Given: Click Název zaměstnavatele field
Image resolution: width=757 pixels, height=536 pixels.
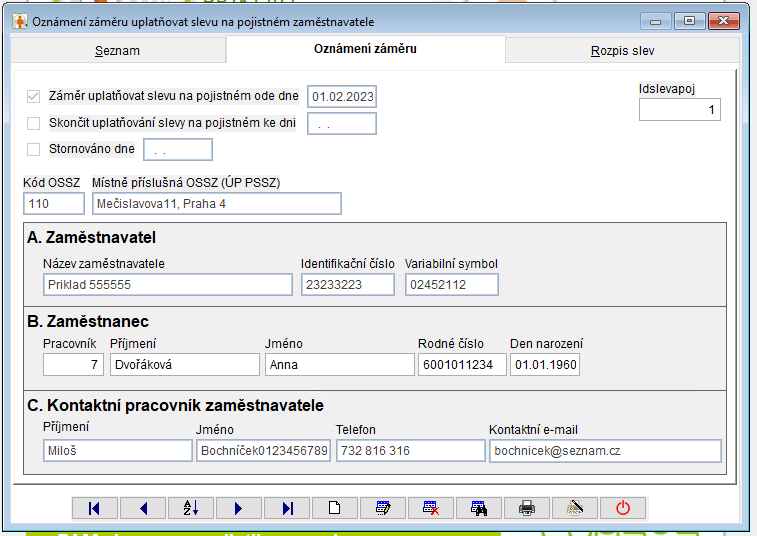Looking at the screenshot, I should pyautogui.click(x=168, y=284).
